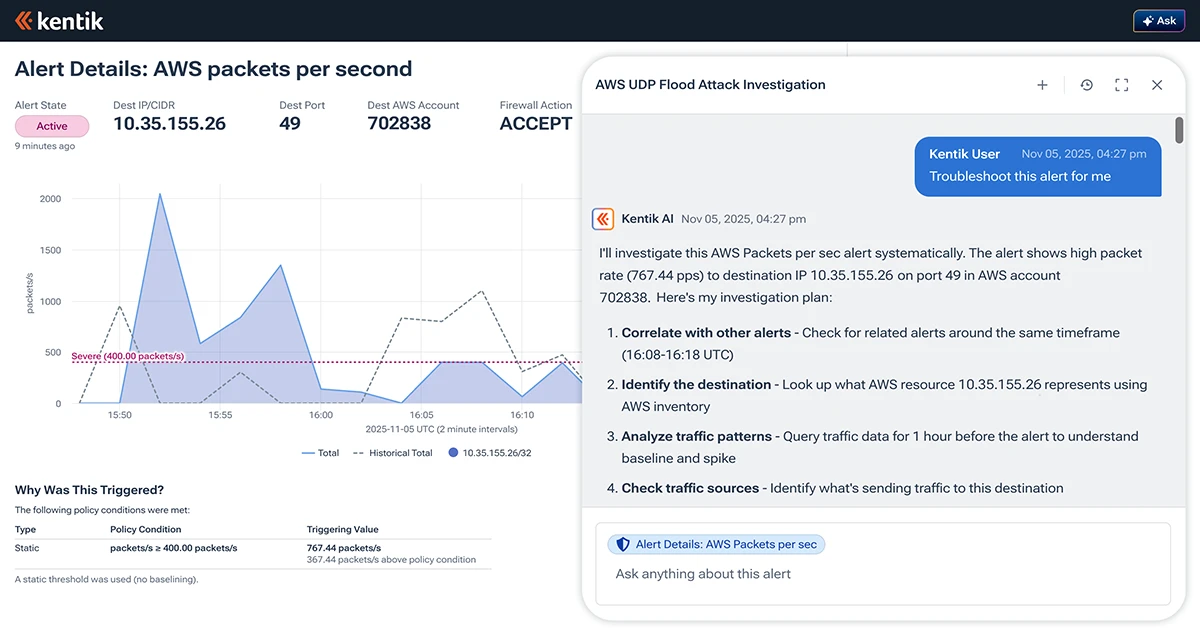The height and width of the screenshot is (639, 1200).
Task: Open a new chat with the plus icon
Action: [1041, 85]
